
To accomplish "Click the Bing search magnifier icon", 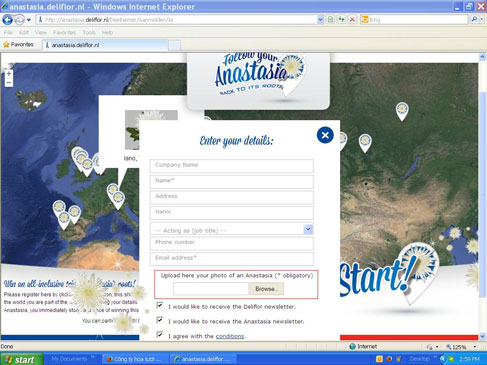I will click(474, 20).
